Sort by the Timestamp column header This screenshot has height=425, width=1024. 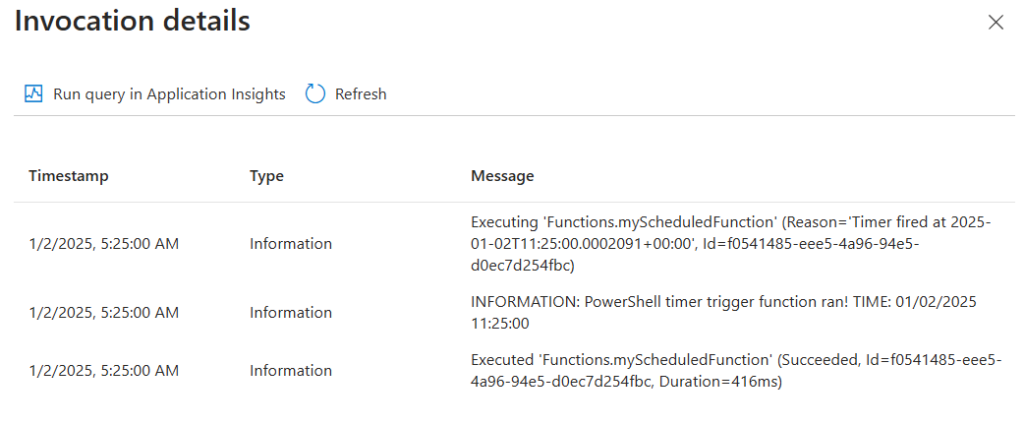(x=69, y=176)
